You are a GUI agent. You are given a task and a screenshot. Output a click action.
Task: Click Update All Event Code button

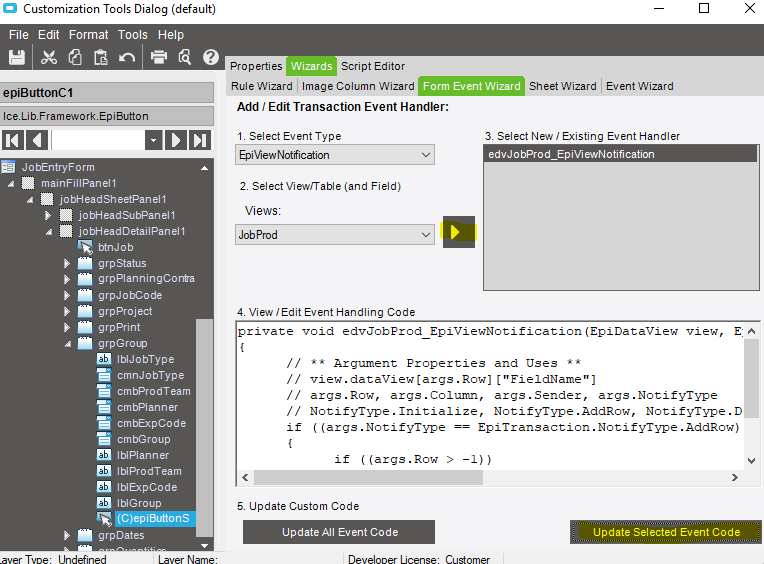click(x=339, y=532)
